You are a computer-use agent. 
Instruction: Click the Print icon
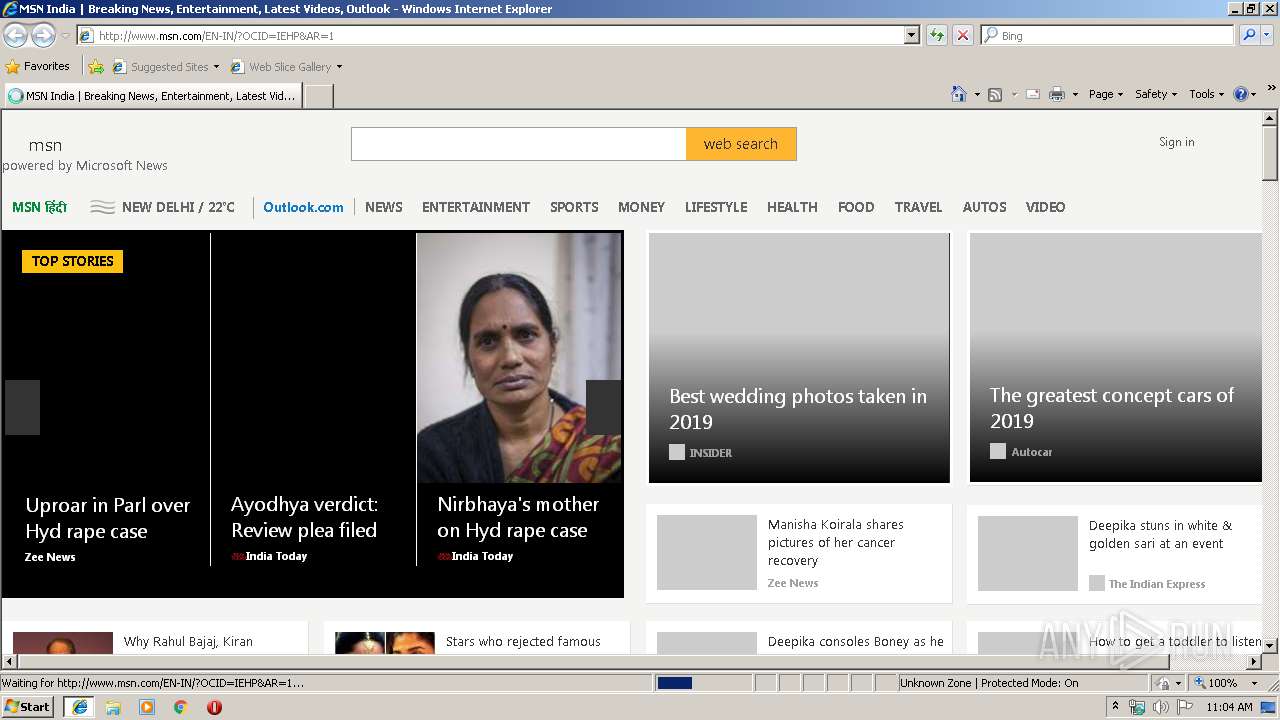[x=1057, y=94]
